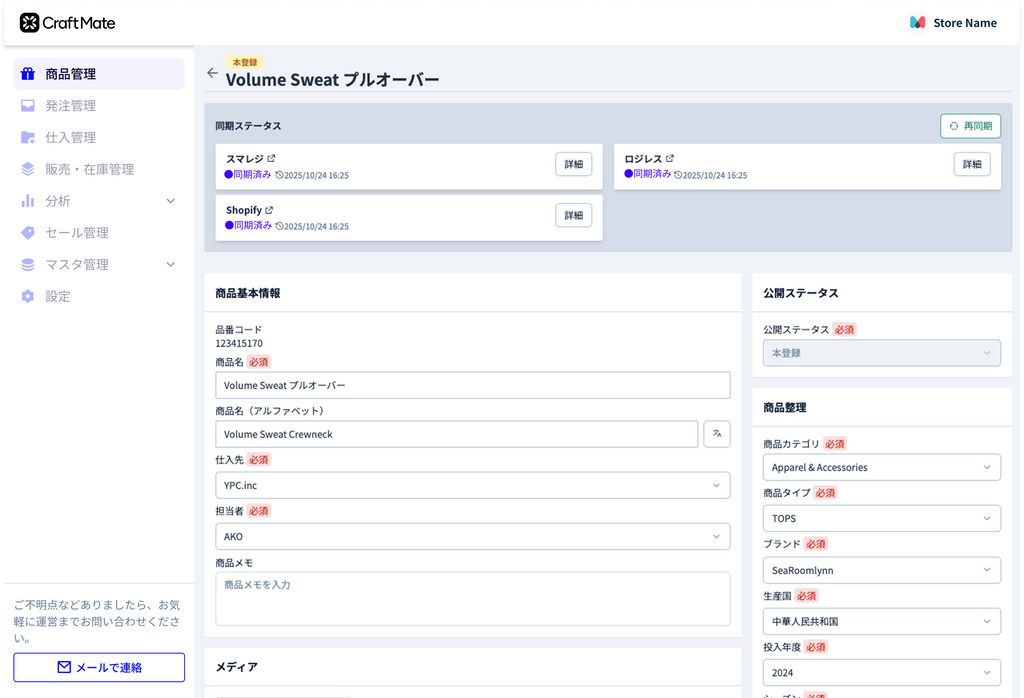Open the 担当者 dropdown showing AKO
This screenshot has width=1024, height=698.
point(472,536)
